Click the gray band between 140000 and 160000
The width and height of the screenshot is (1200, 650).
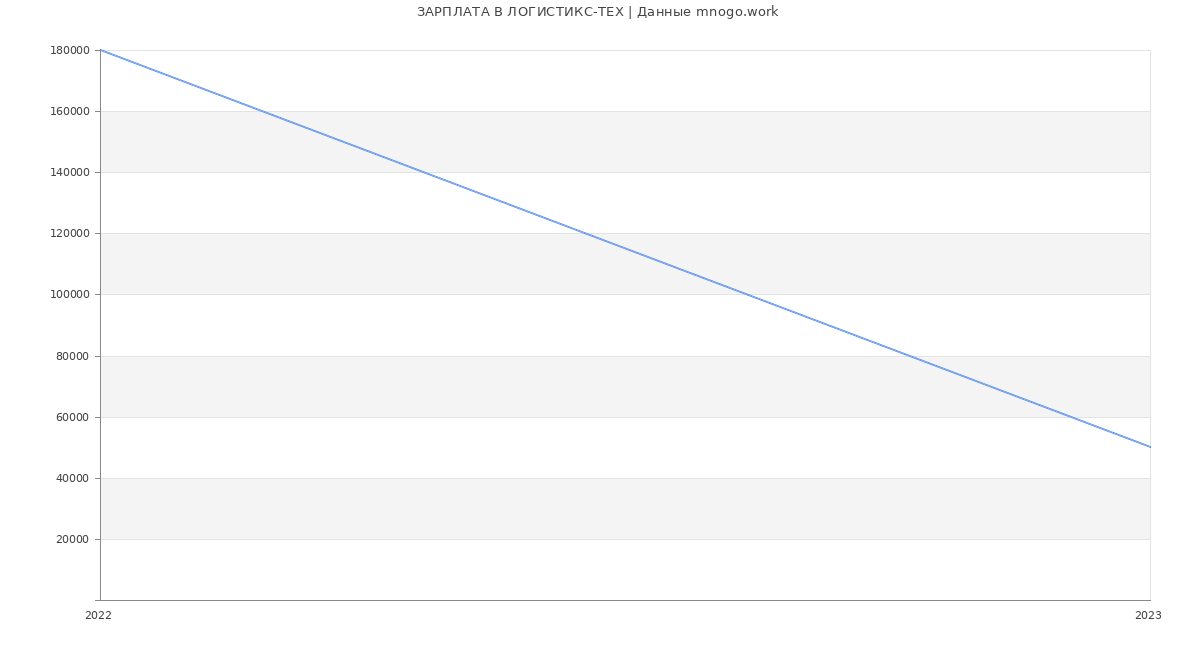[x=625, y=141]
